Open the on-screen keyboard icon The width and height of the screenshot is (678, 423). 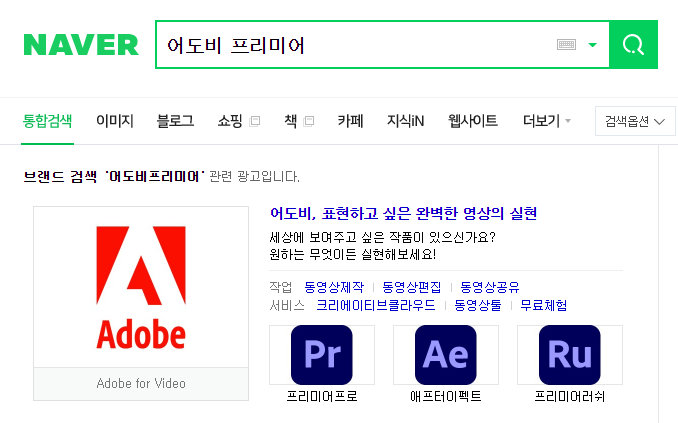(x=566, y=45)
